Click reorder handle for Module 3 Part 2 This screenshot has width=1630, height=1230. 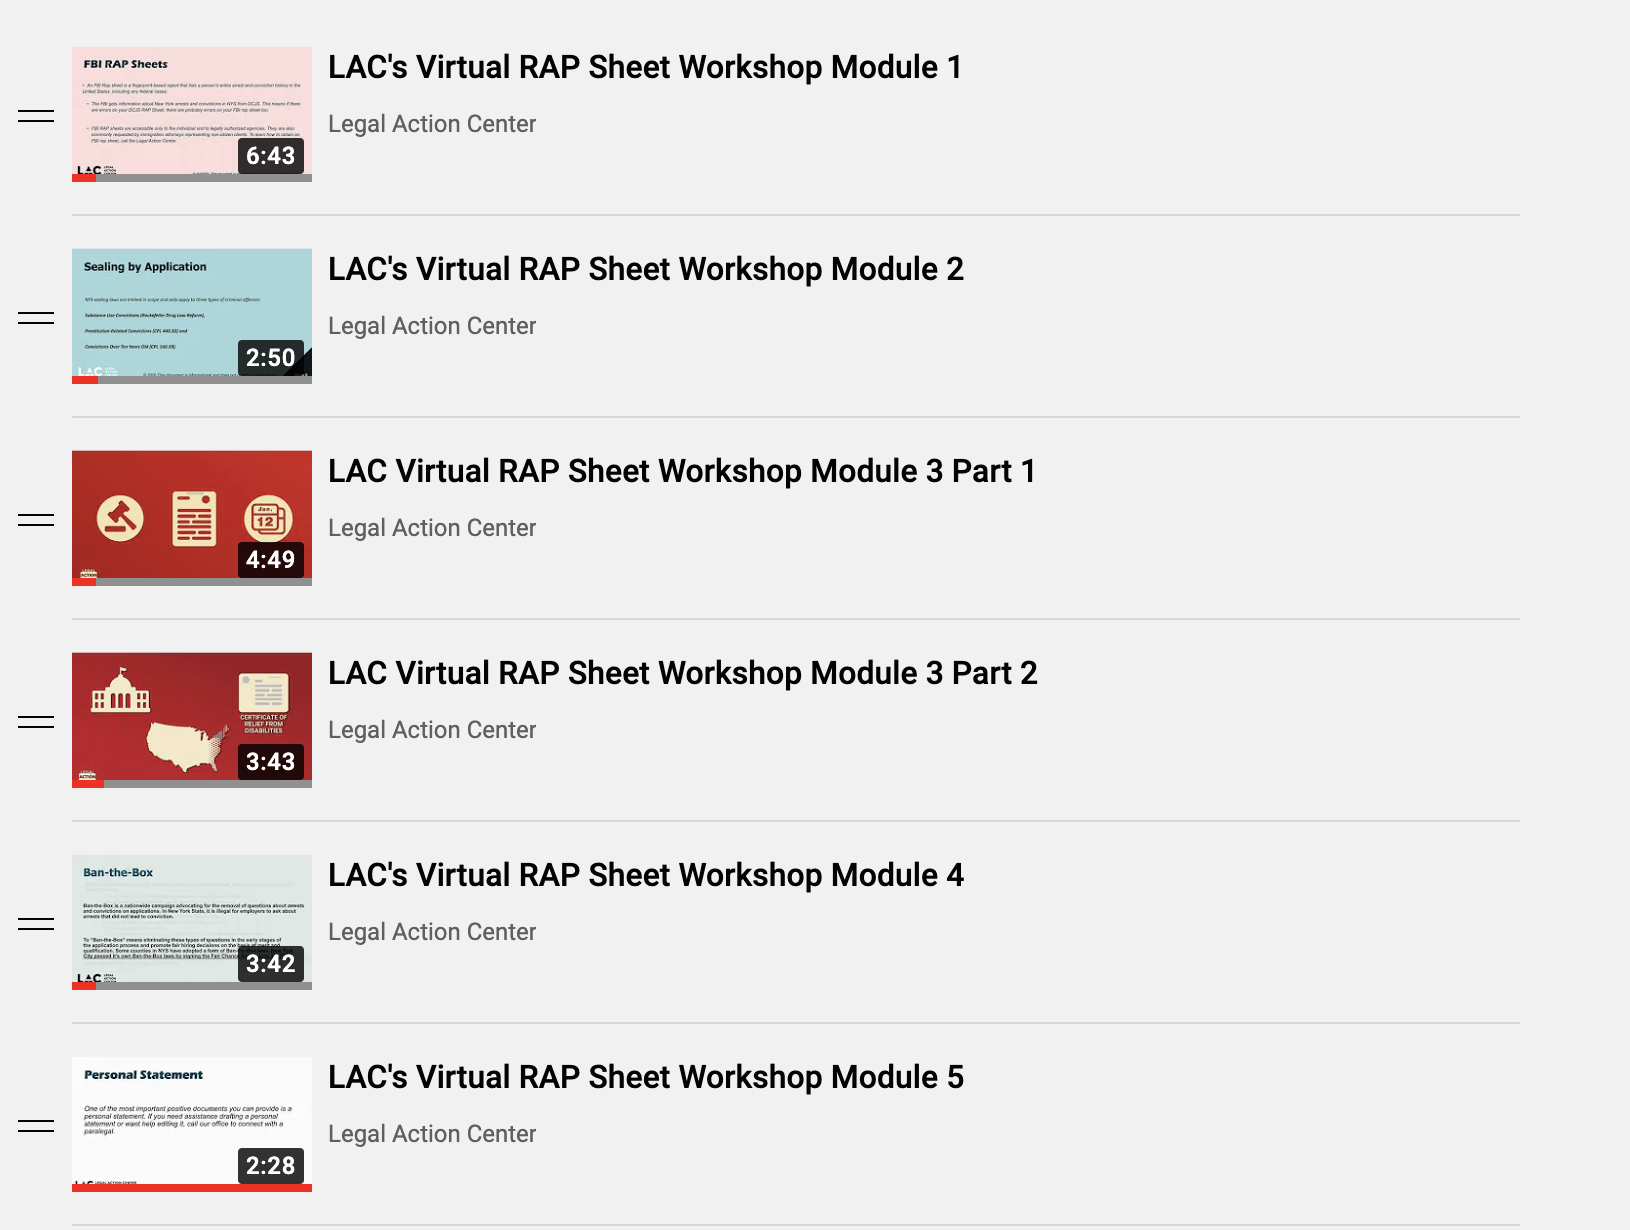[36, 722]
